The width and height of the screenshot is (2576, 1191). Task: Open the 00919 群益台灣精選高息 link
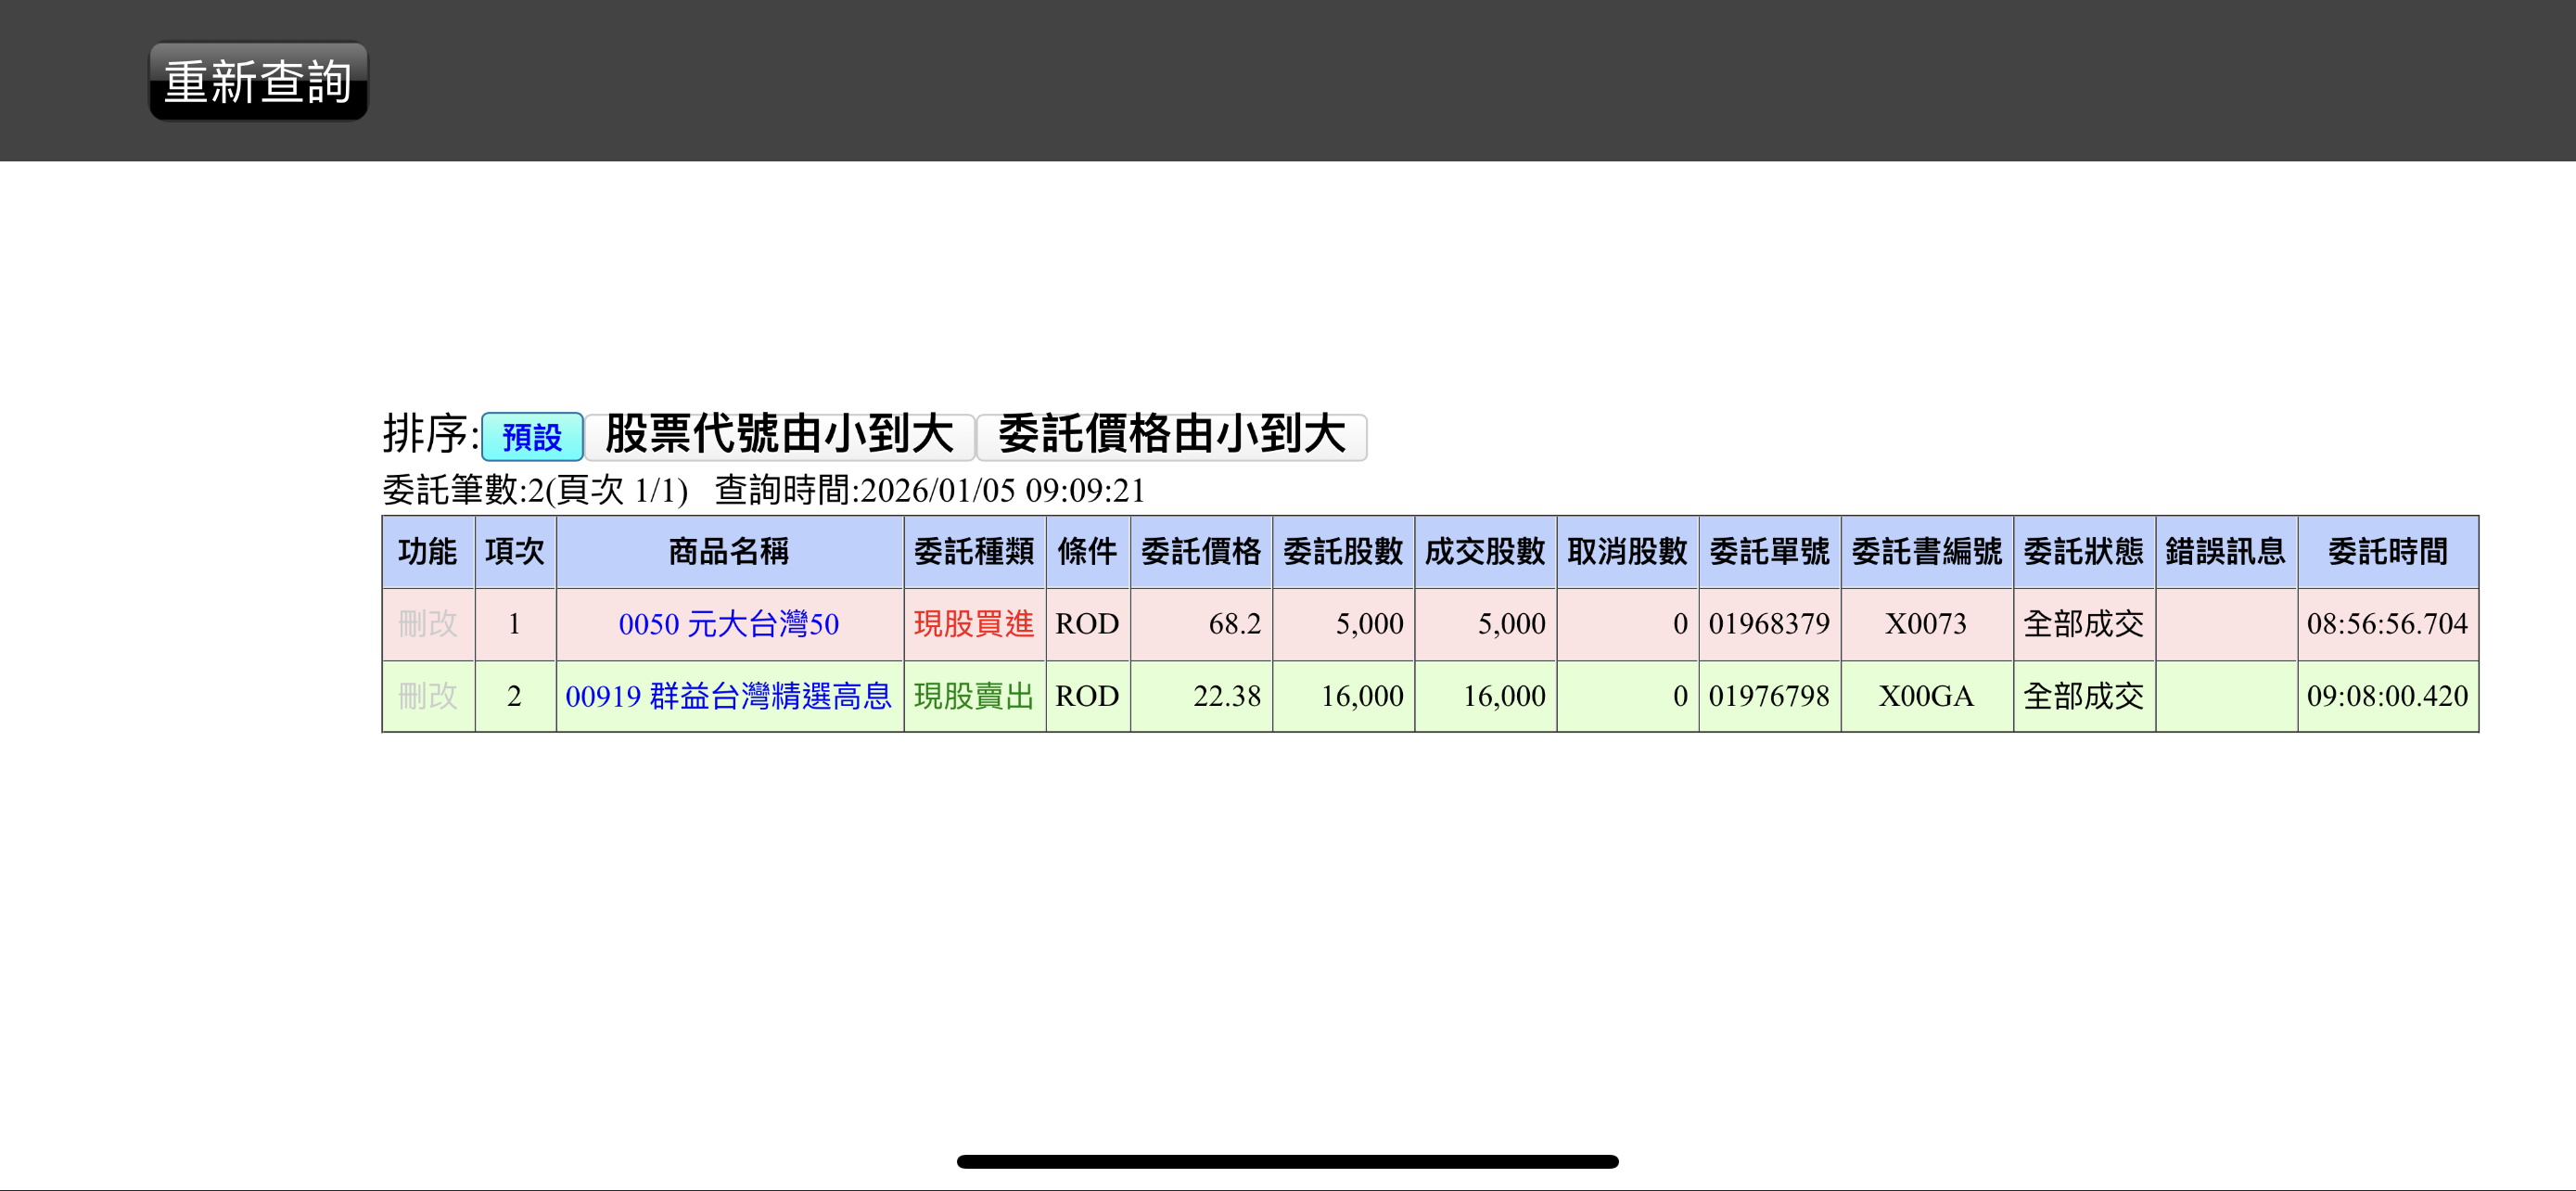(728, 696)
